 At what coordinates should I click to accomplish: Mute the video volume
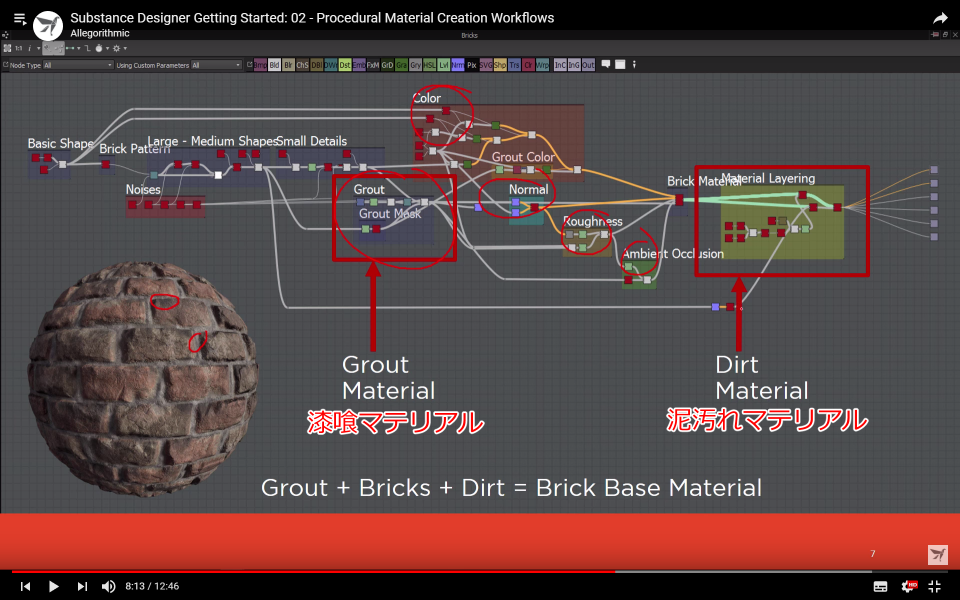(108, 587)
